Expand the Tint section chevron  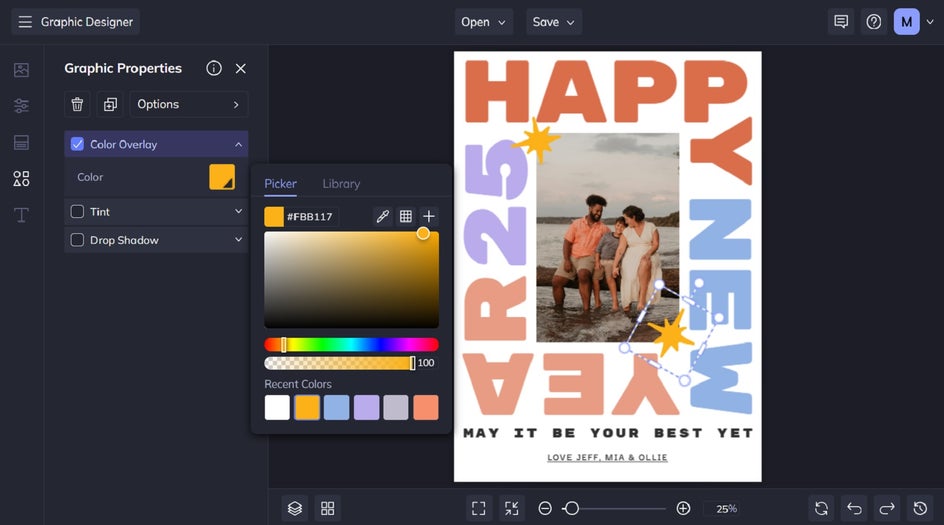pyautogui.click(x=238, y=211)
